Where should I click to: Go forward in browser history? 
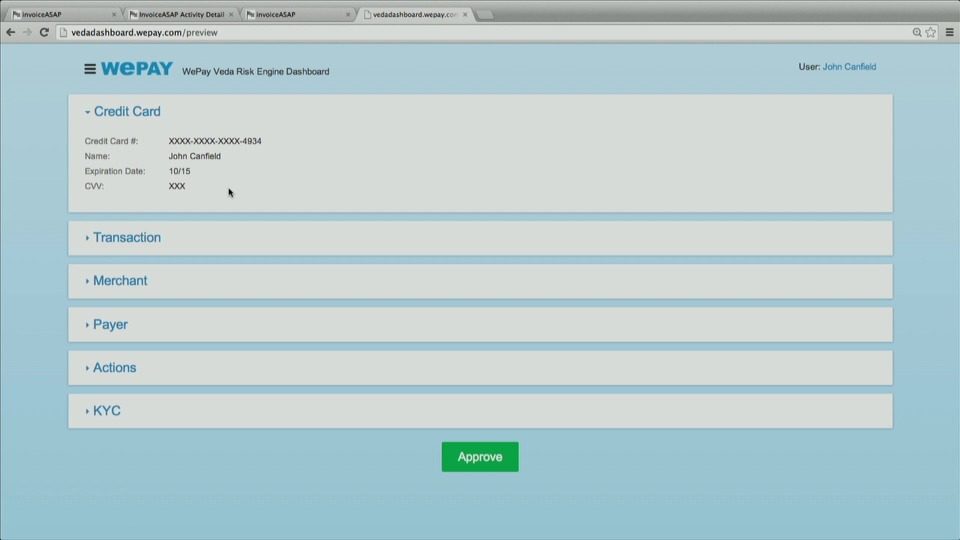[27, 32]
